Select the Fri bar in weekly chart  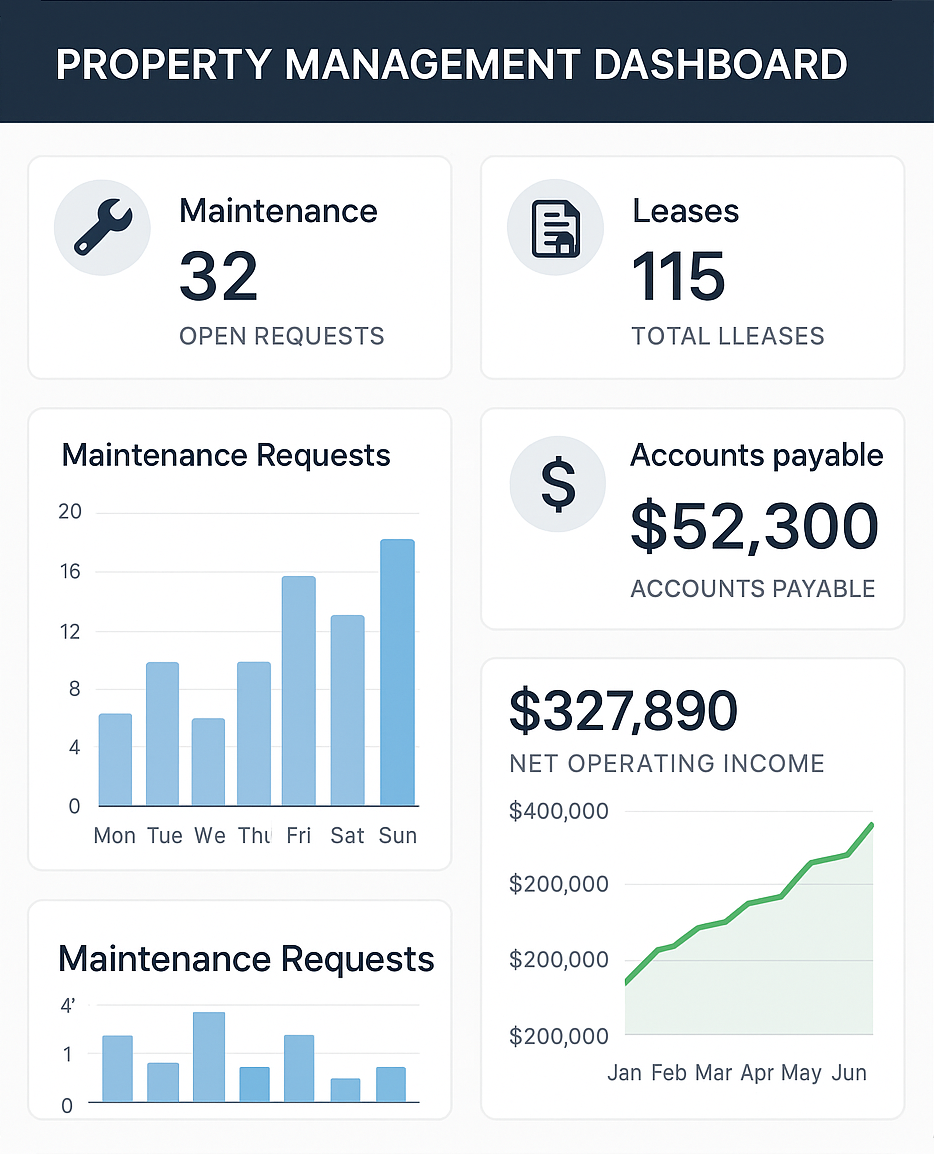point(299,691)
